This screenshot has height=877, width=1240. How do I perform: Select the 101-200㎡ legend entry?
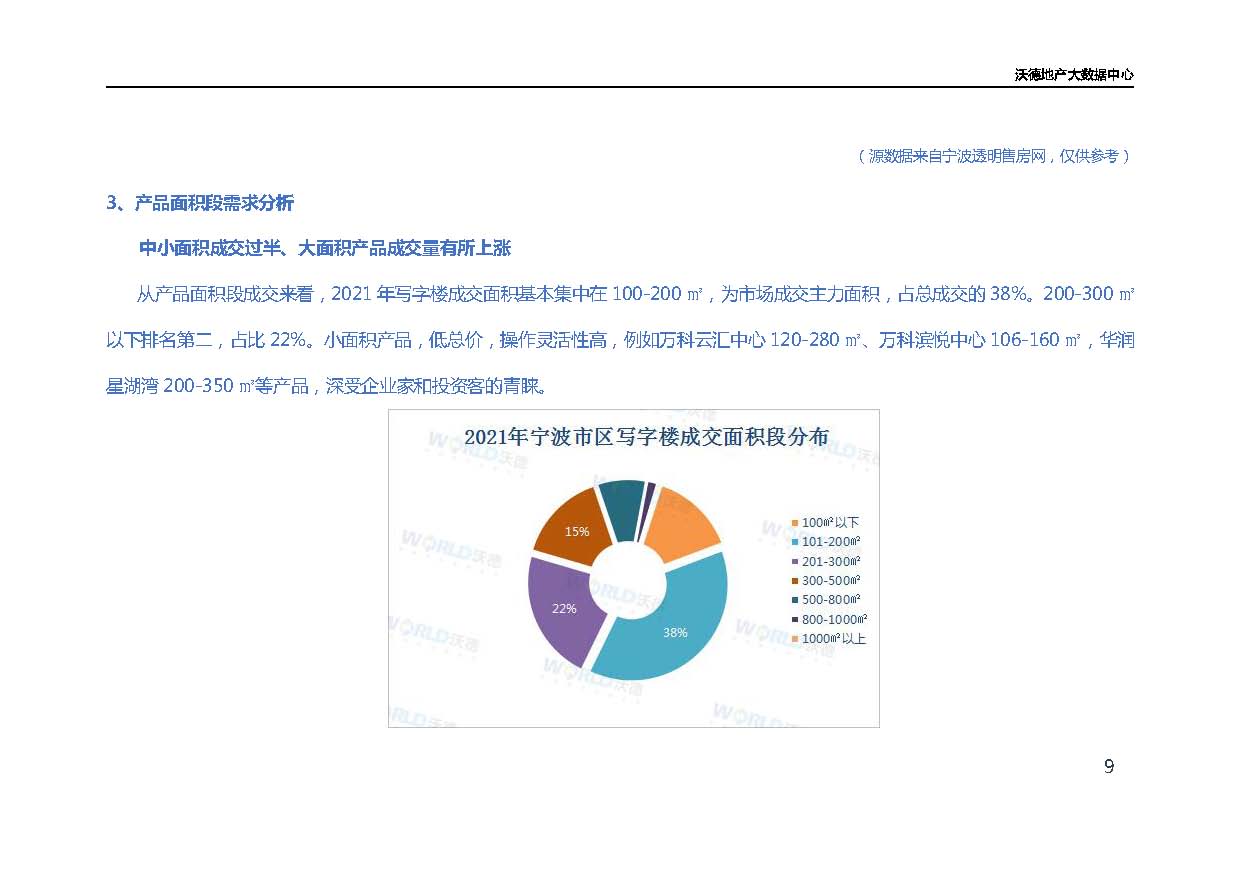pos(831,542)
